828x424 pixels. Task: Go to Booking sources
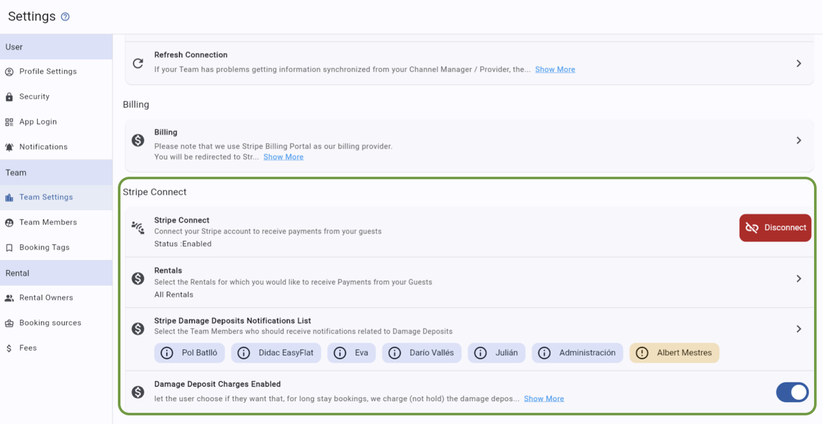(56, 323)
